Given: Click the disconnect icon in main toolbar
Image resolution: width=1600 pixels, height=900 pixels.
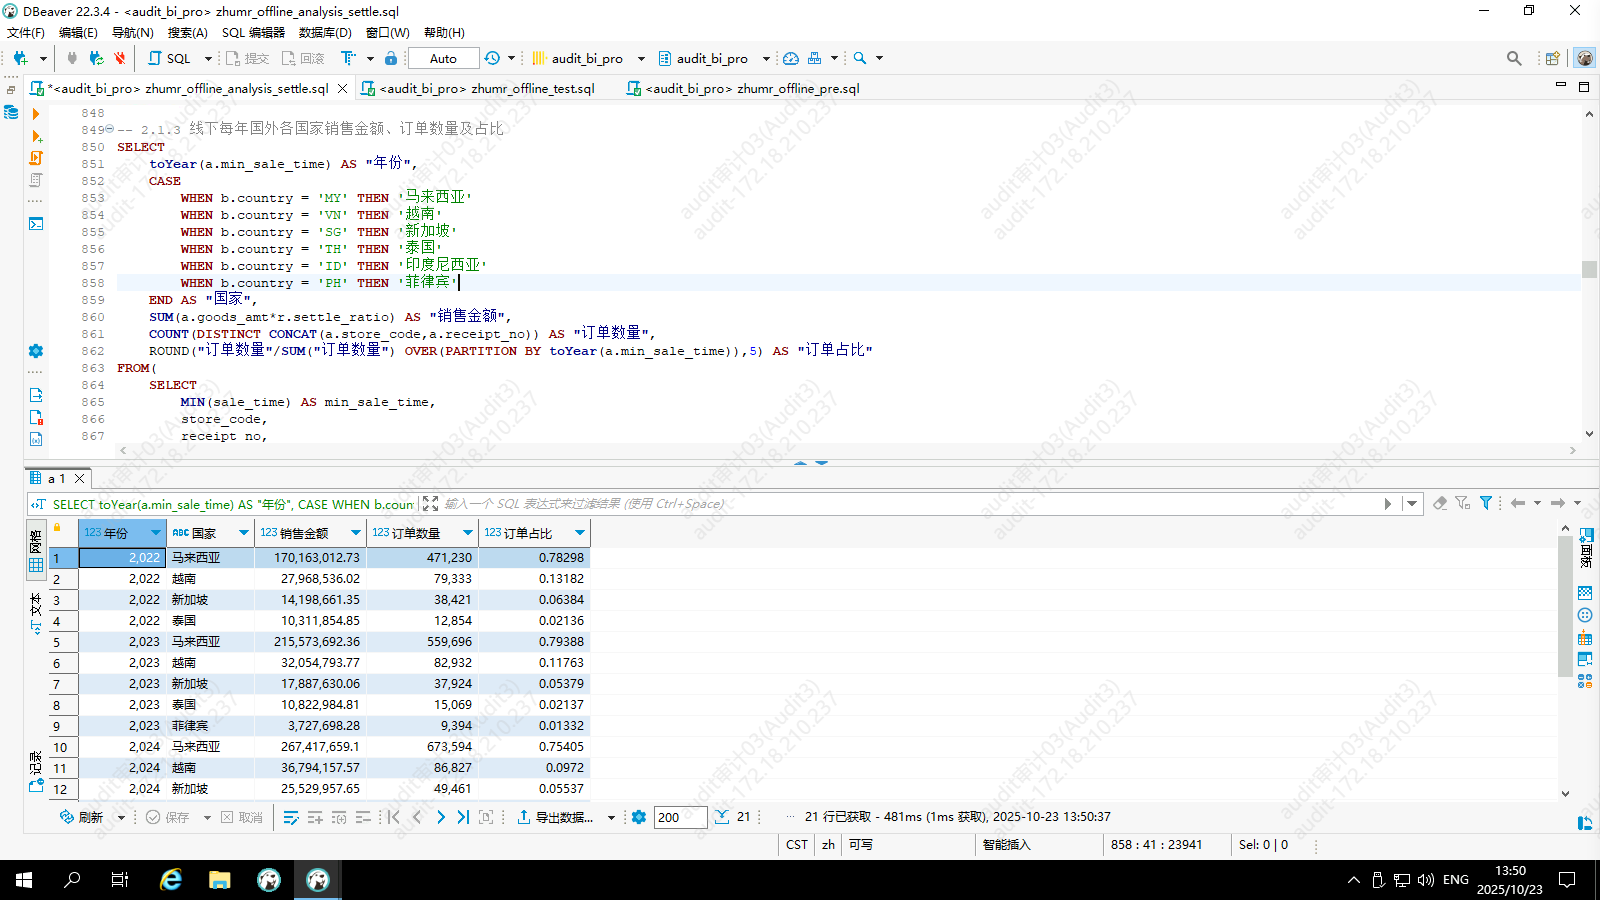Looking at the screenshot, I should pyautogui.click(x=119, y=58).
